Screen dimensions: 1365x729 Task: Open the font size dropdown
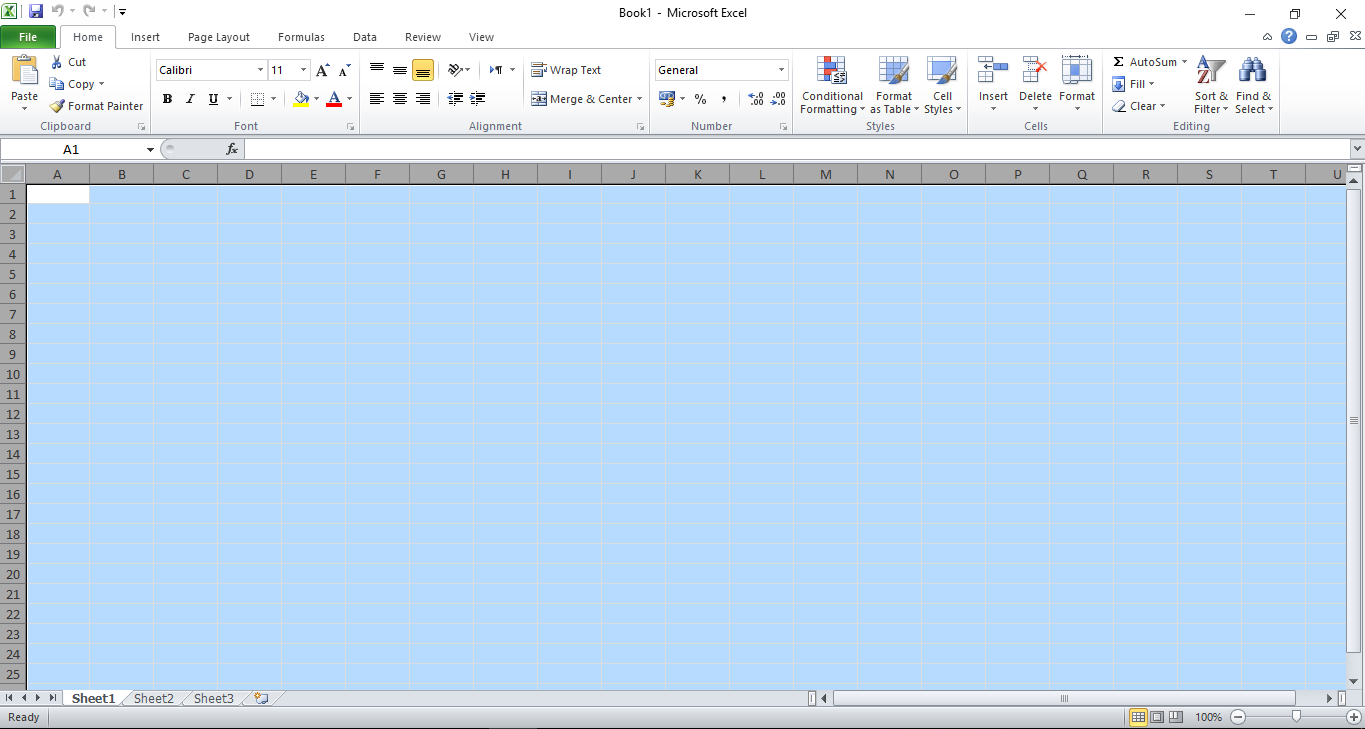pos(303,70)
